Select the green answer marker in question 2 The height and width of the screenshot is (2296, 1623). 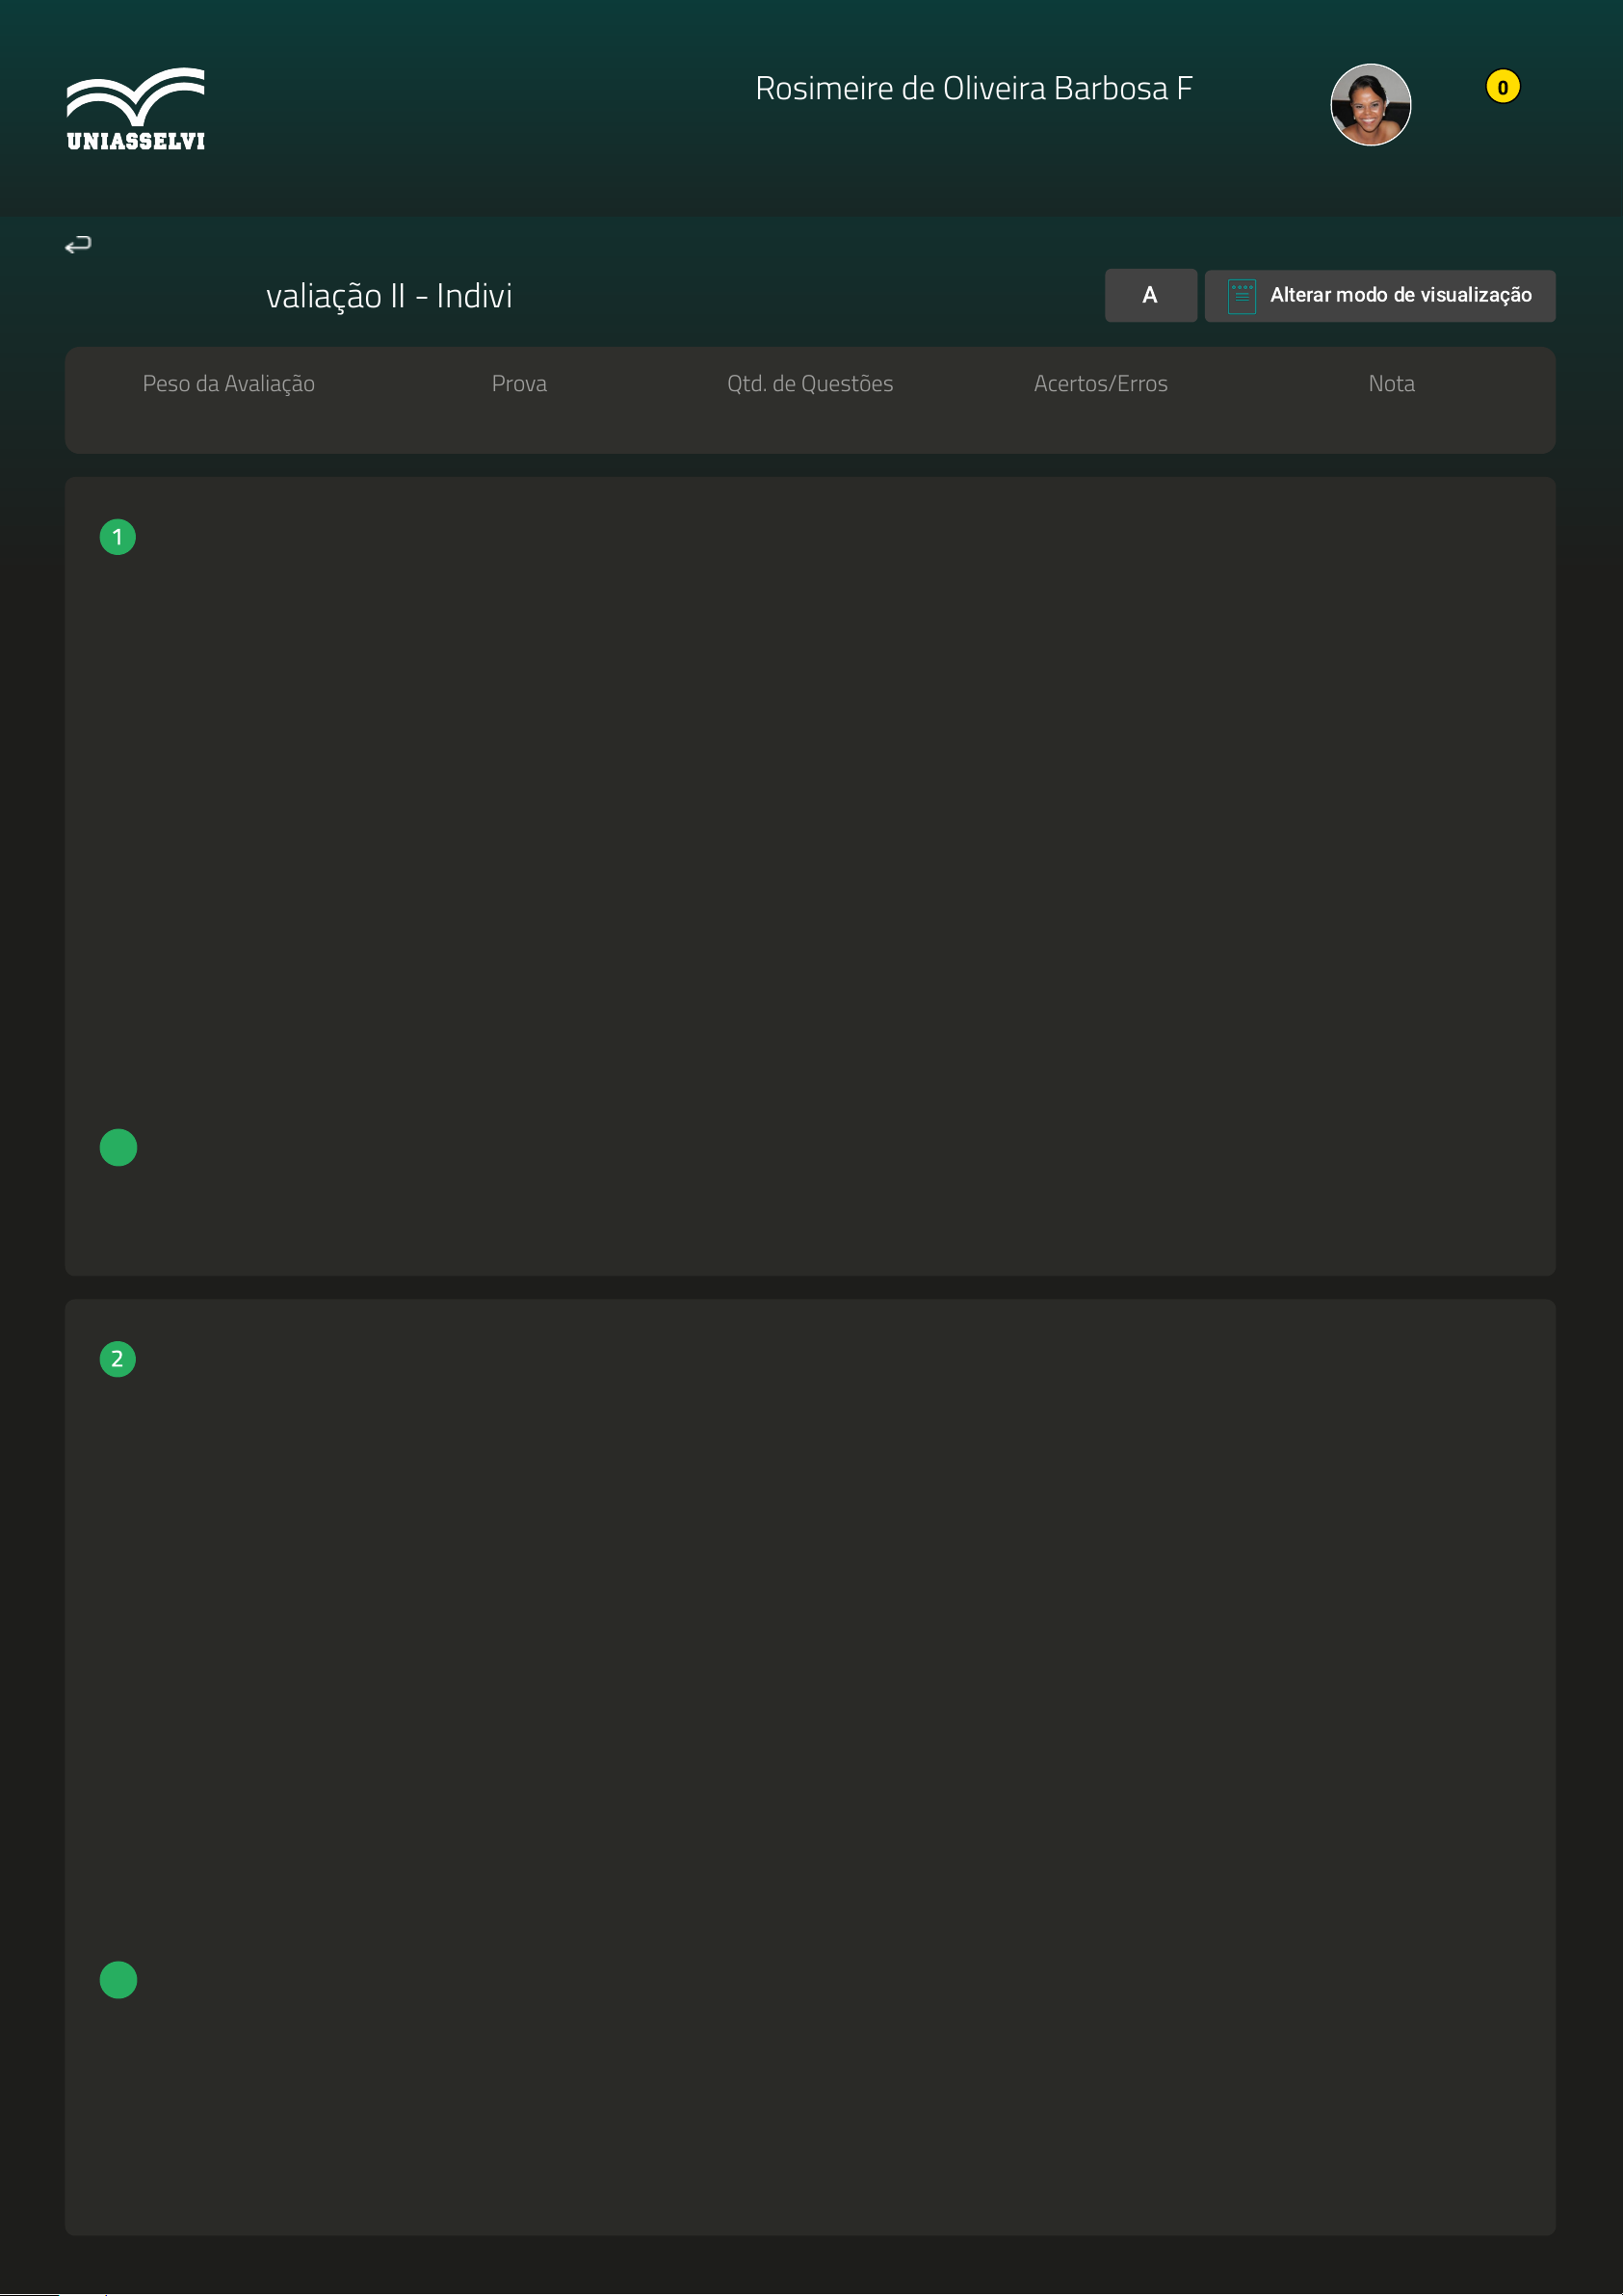(x=118, y=1979)
